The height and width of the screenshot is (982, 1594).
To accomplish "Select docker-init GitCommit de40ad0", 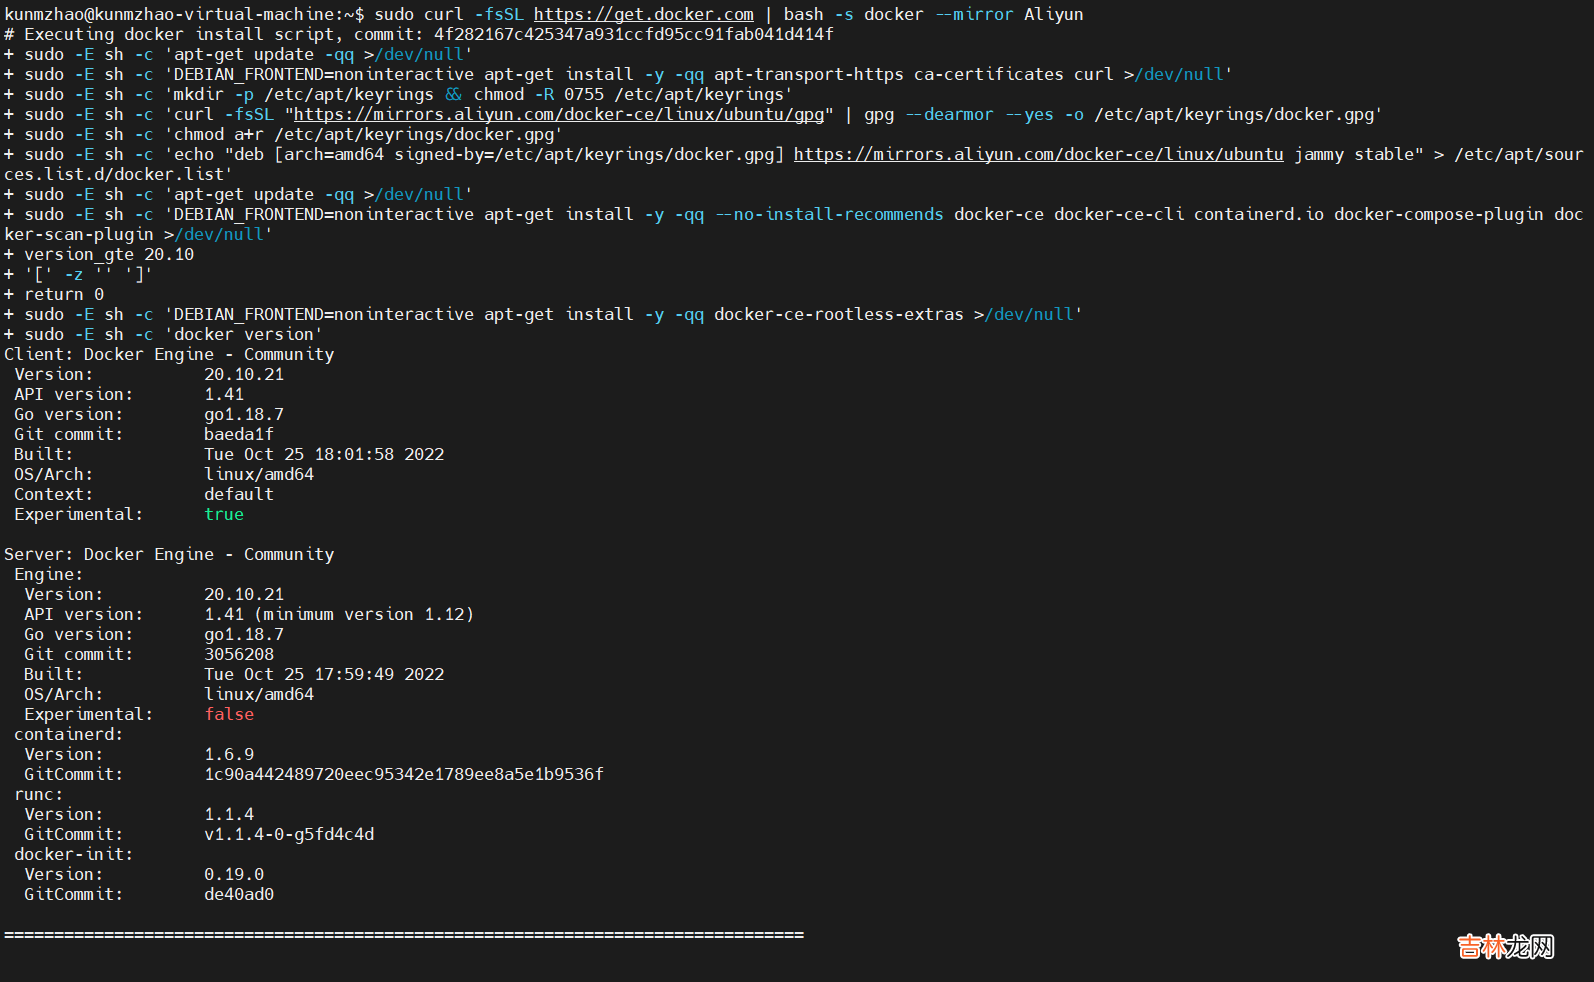I will (239, 894).
